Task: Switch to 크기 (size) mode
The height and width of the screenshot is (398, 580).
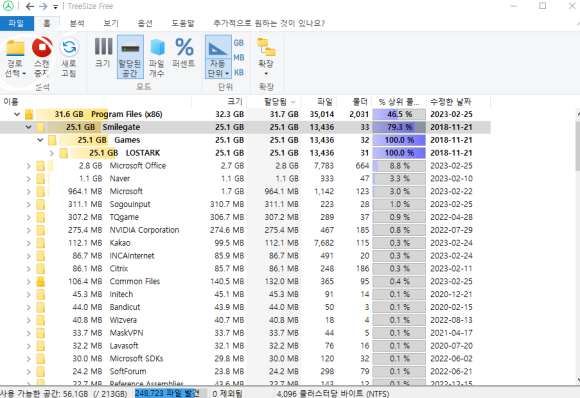Action: coord(103,53)
